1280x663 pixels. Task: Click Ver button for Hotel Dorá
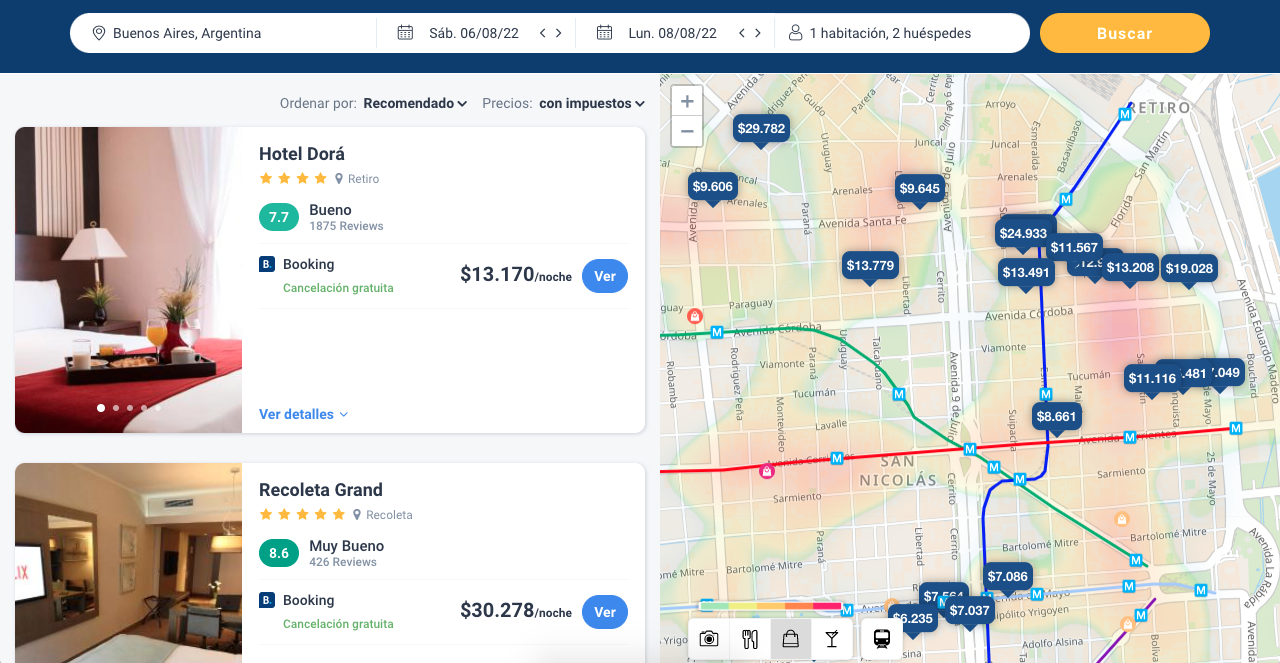click(x=605, y=276)
